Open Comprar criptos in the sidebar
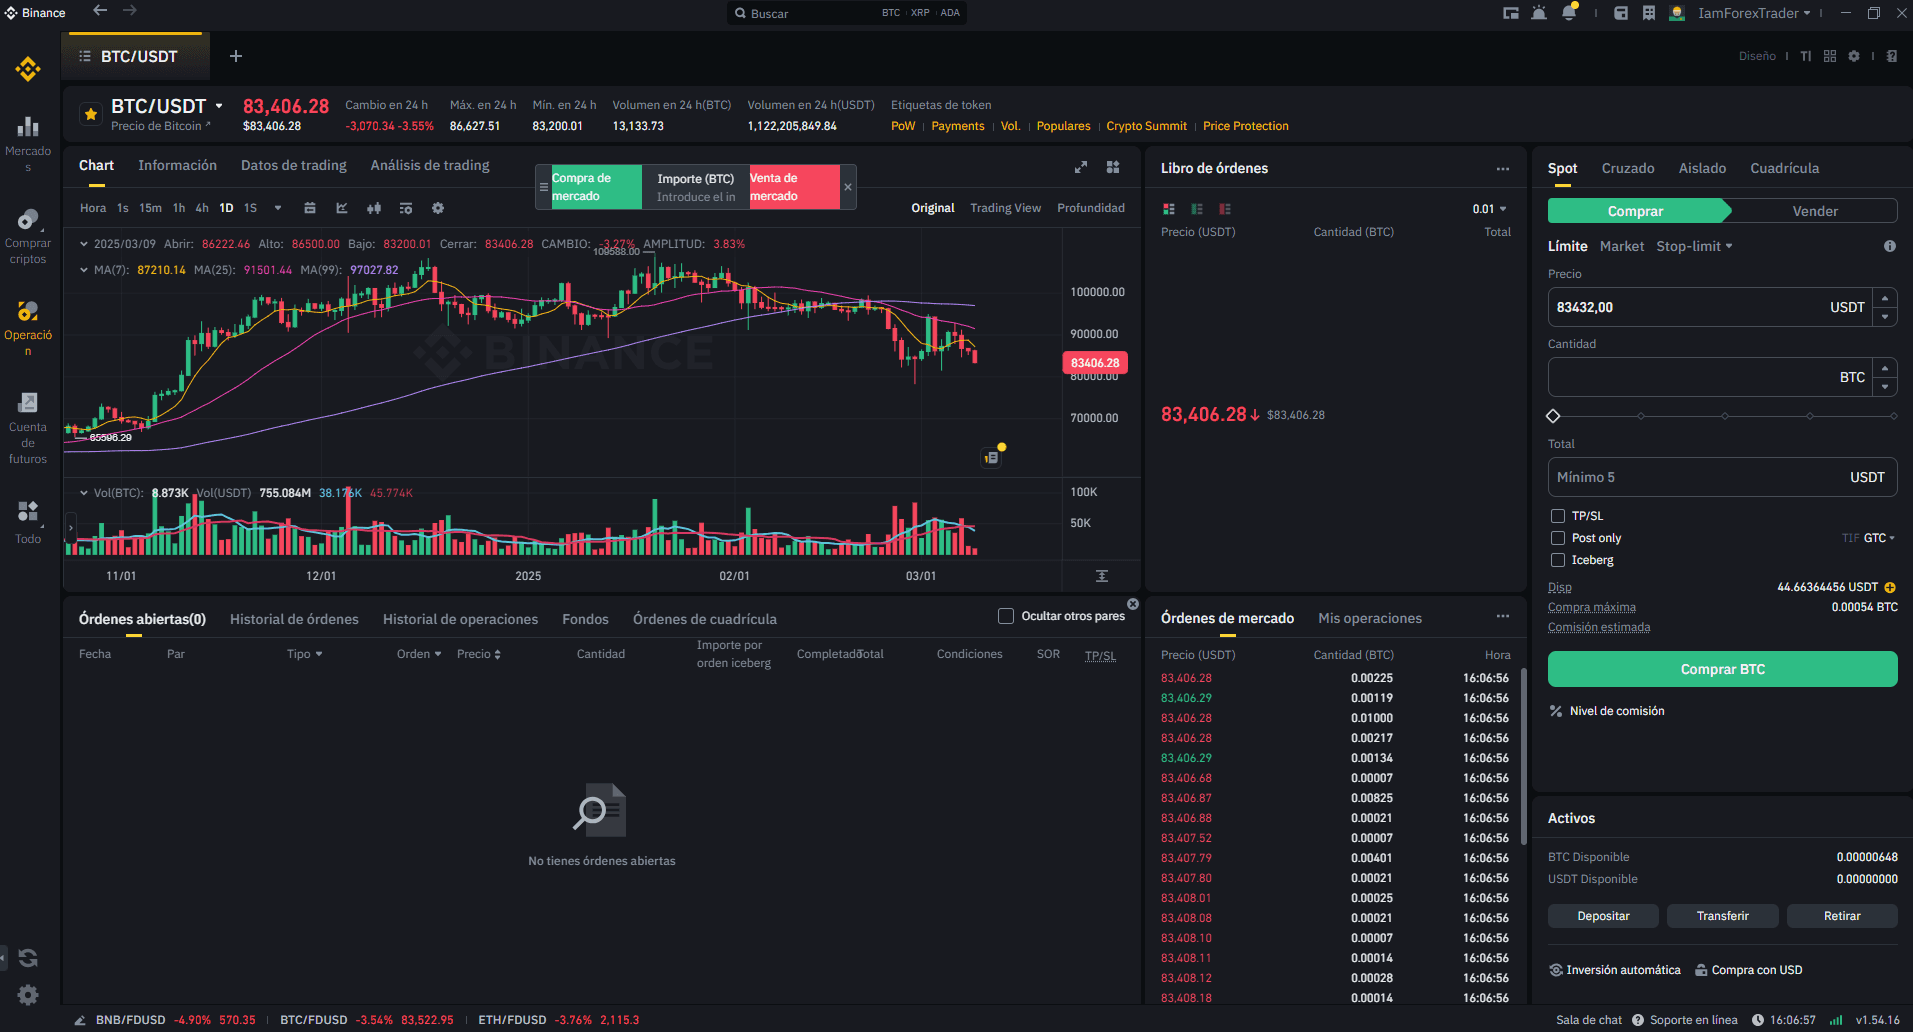This screenshot has width=1913, height=1032. point(28,219)
